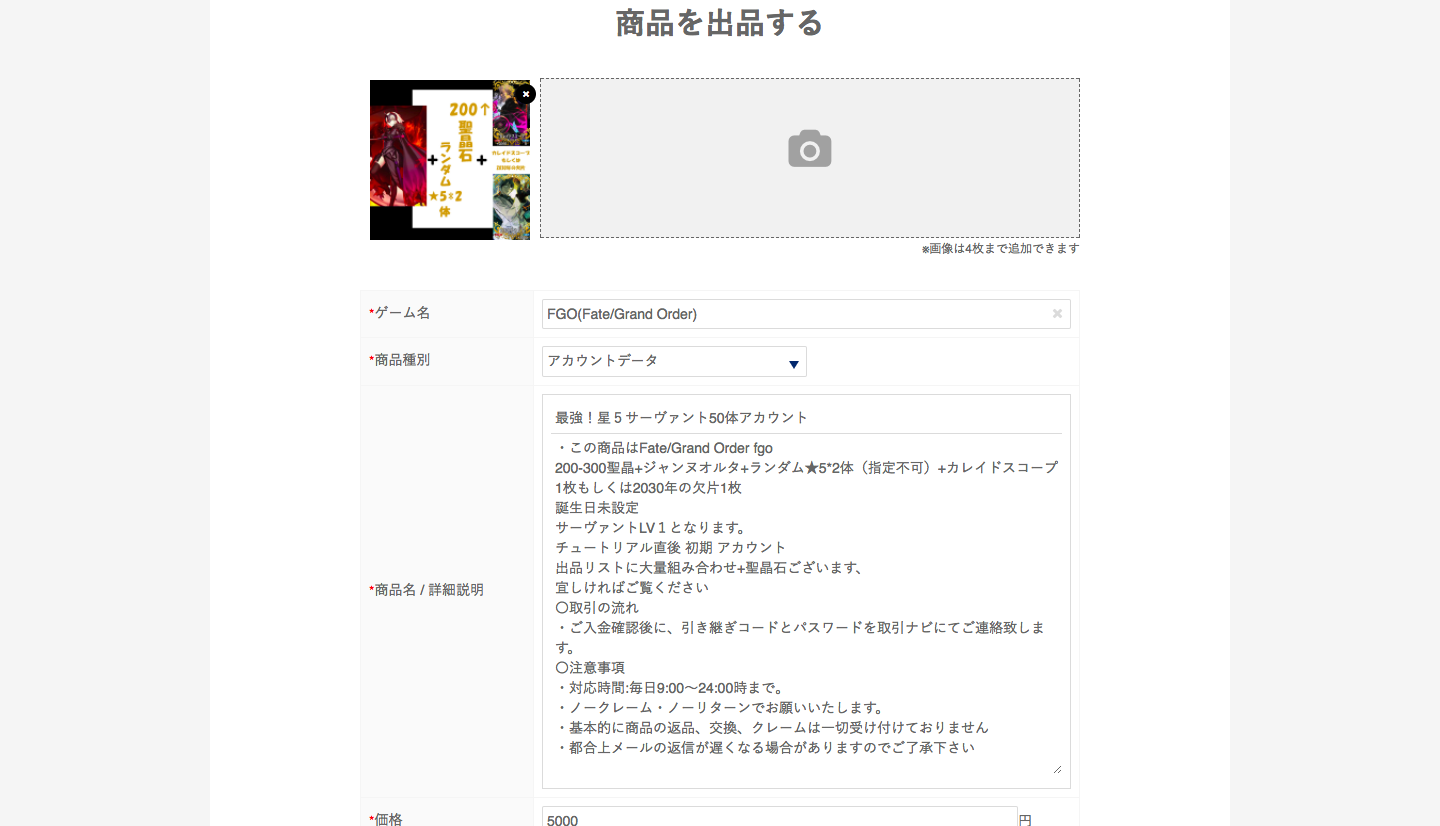Click the line ・対応時間:毎日9:00〜24:00時まで。
This screenshot has height=826, width=1440.
[x=672, y=688]
